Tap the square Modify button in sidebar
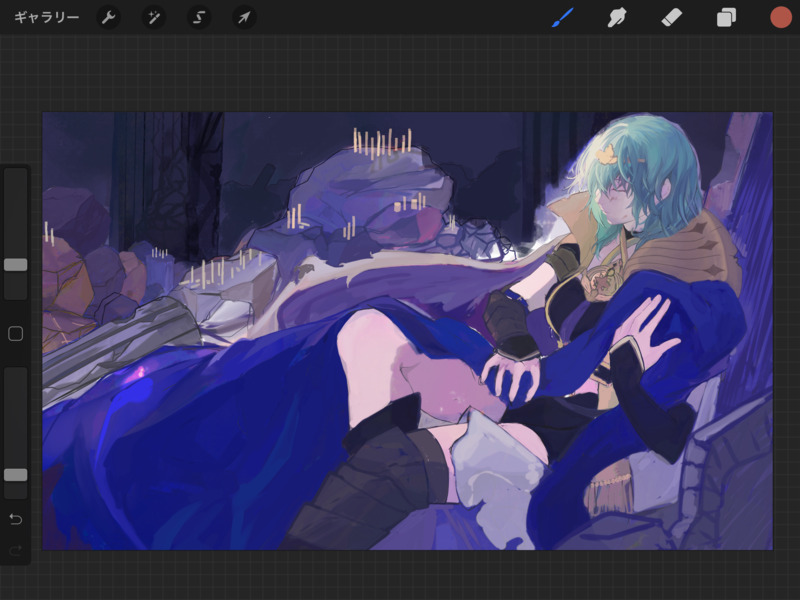 [x=15, y=334]
